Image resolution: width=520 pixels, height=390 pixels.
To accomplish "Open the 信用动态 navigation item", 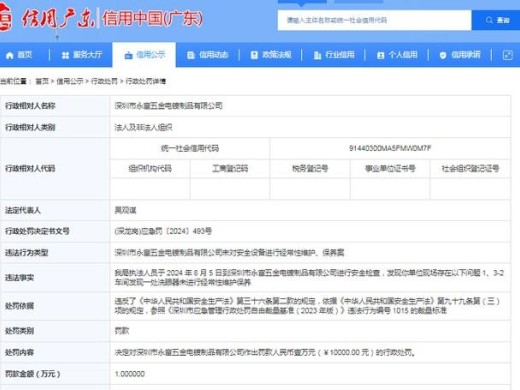I will coord(208,55).
